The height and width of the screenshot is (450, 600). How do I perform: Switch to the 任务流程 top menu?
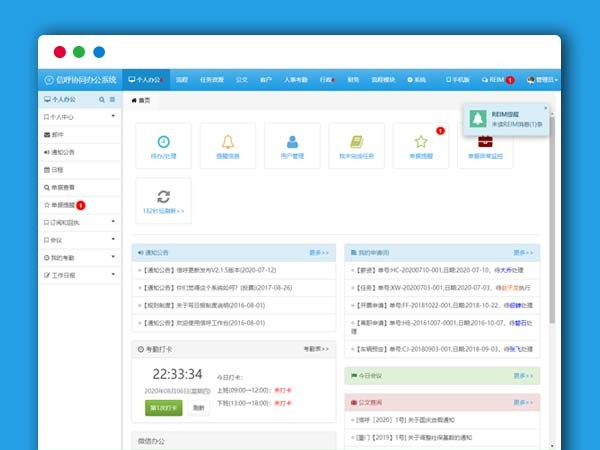coord(212,79)
